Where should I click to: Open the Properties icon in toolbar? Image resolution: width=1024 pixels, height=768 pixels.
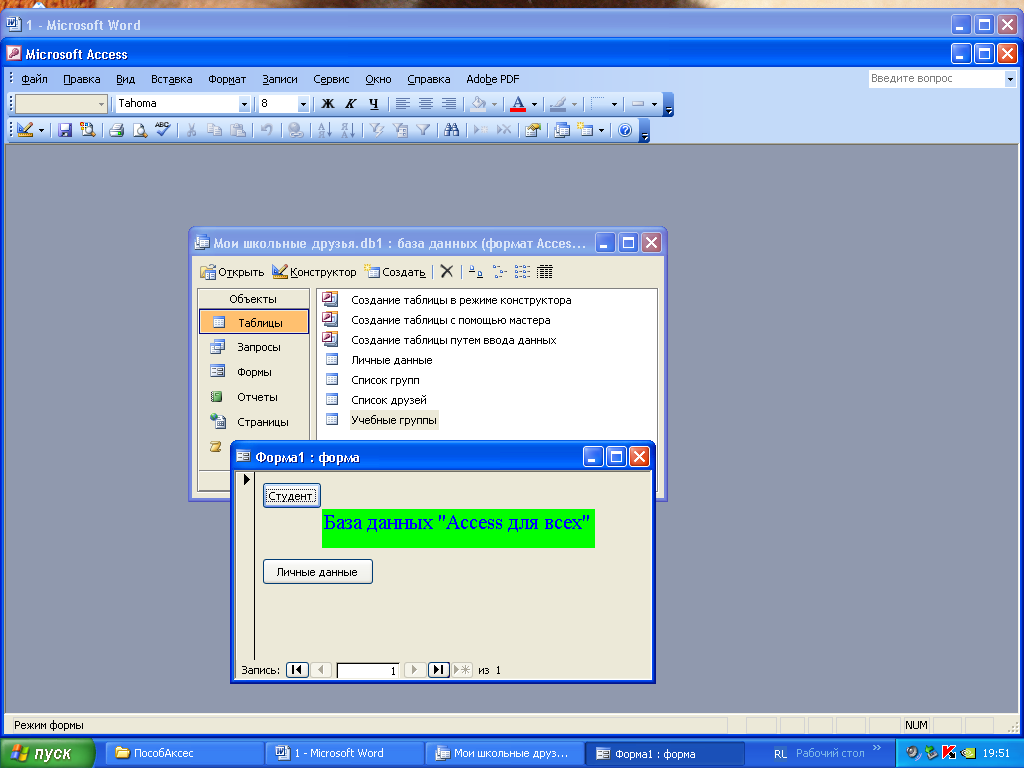[x=532, y=130]
